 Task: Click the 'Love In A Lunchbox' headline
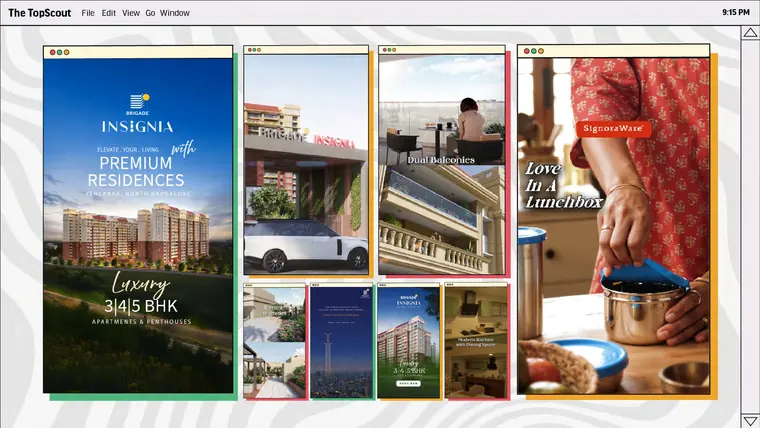click(563, 185)
